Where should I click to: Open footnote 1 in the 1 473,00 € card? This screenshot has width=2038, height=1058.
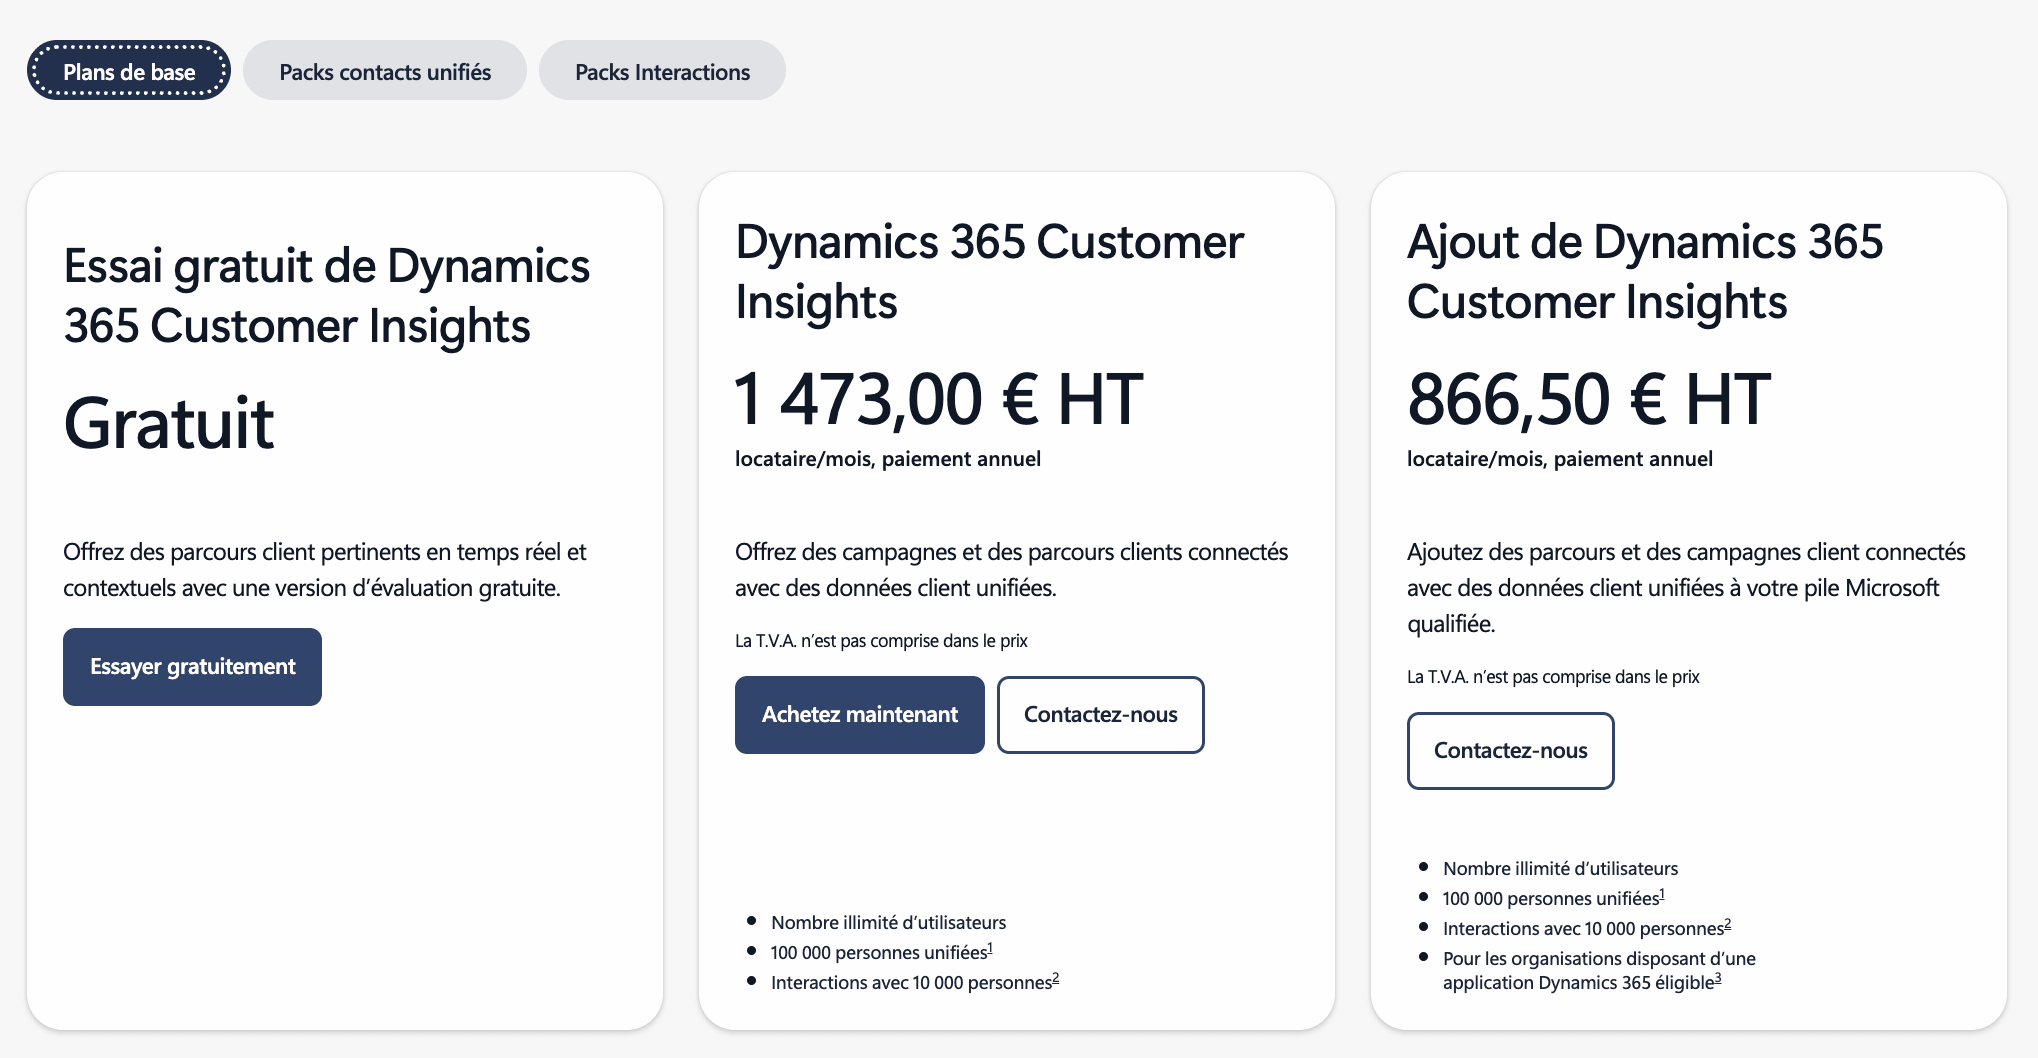click(990, 947)
